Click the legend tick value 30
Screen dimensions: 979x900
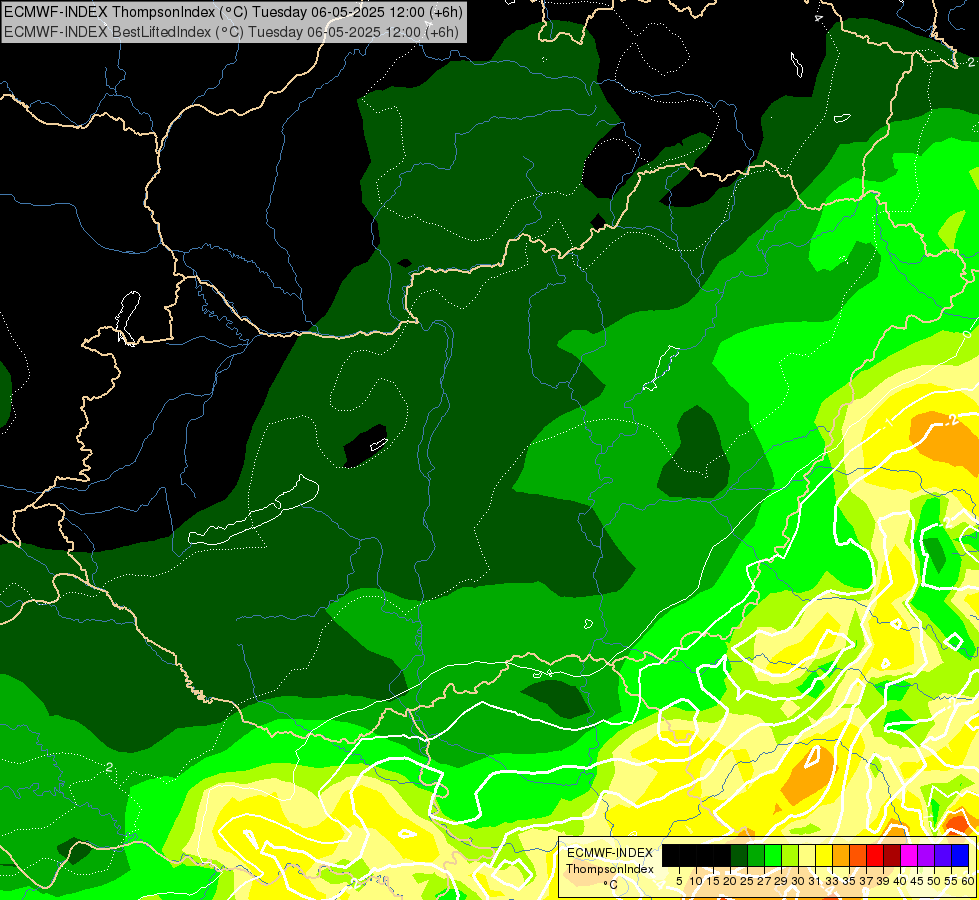(798, 881)
